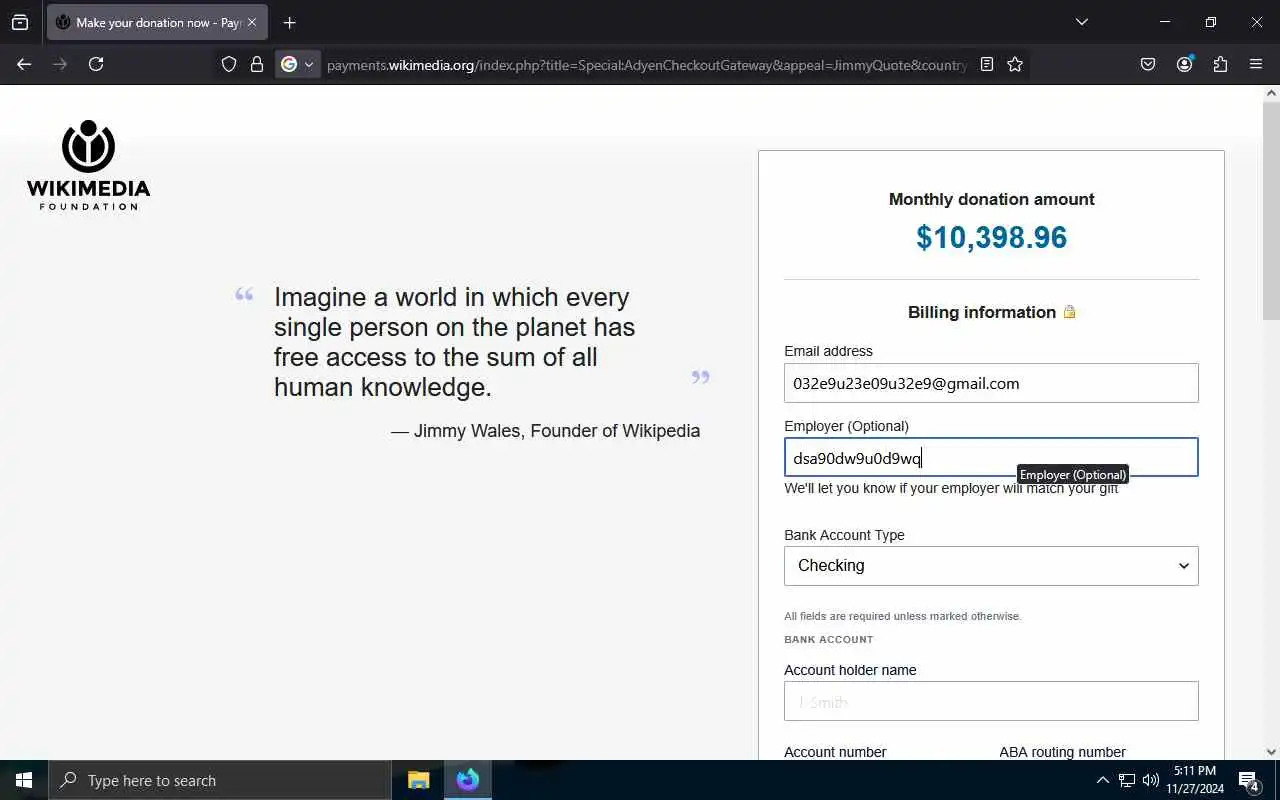Go back to previous page
The image size is (1280, 800).
(24, 64)
